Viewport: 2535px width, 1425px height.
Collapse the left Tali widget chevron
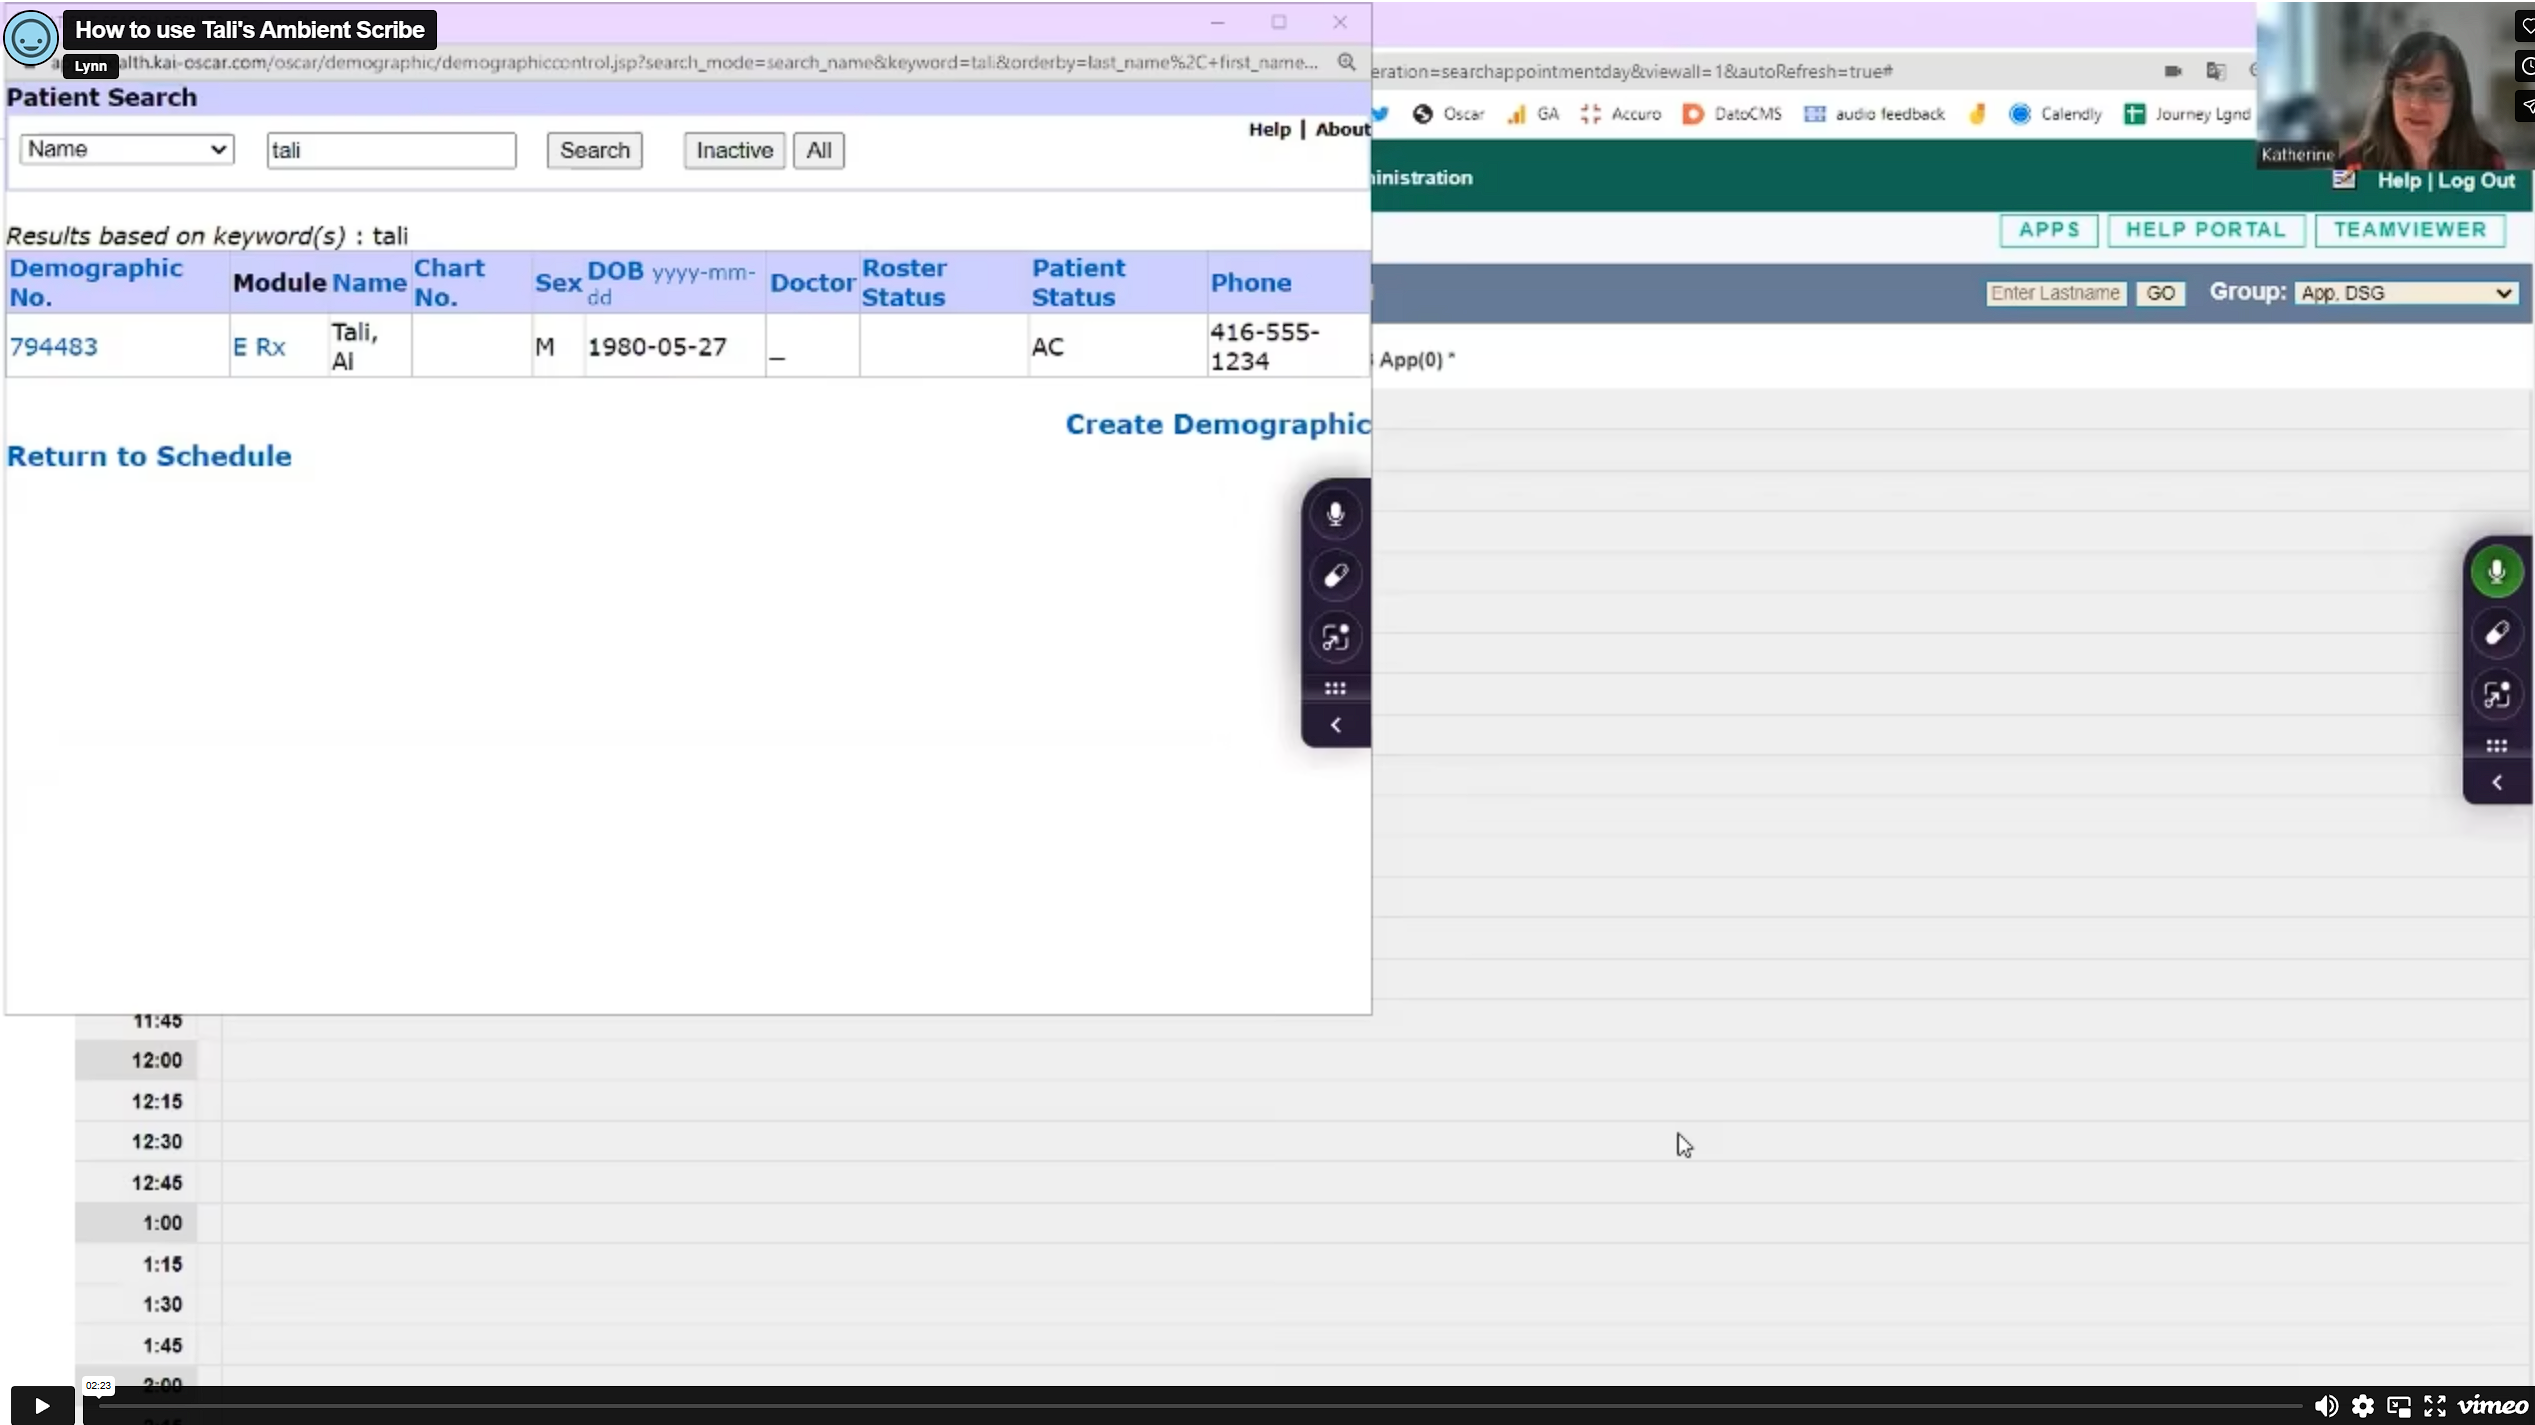(x=1335, y=725)
